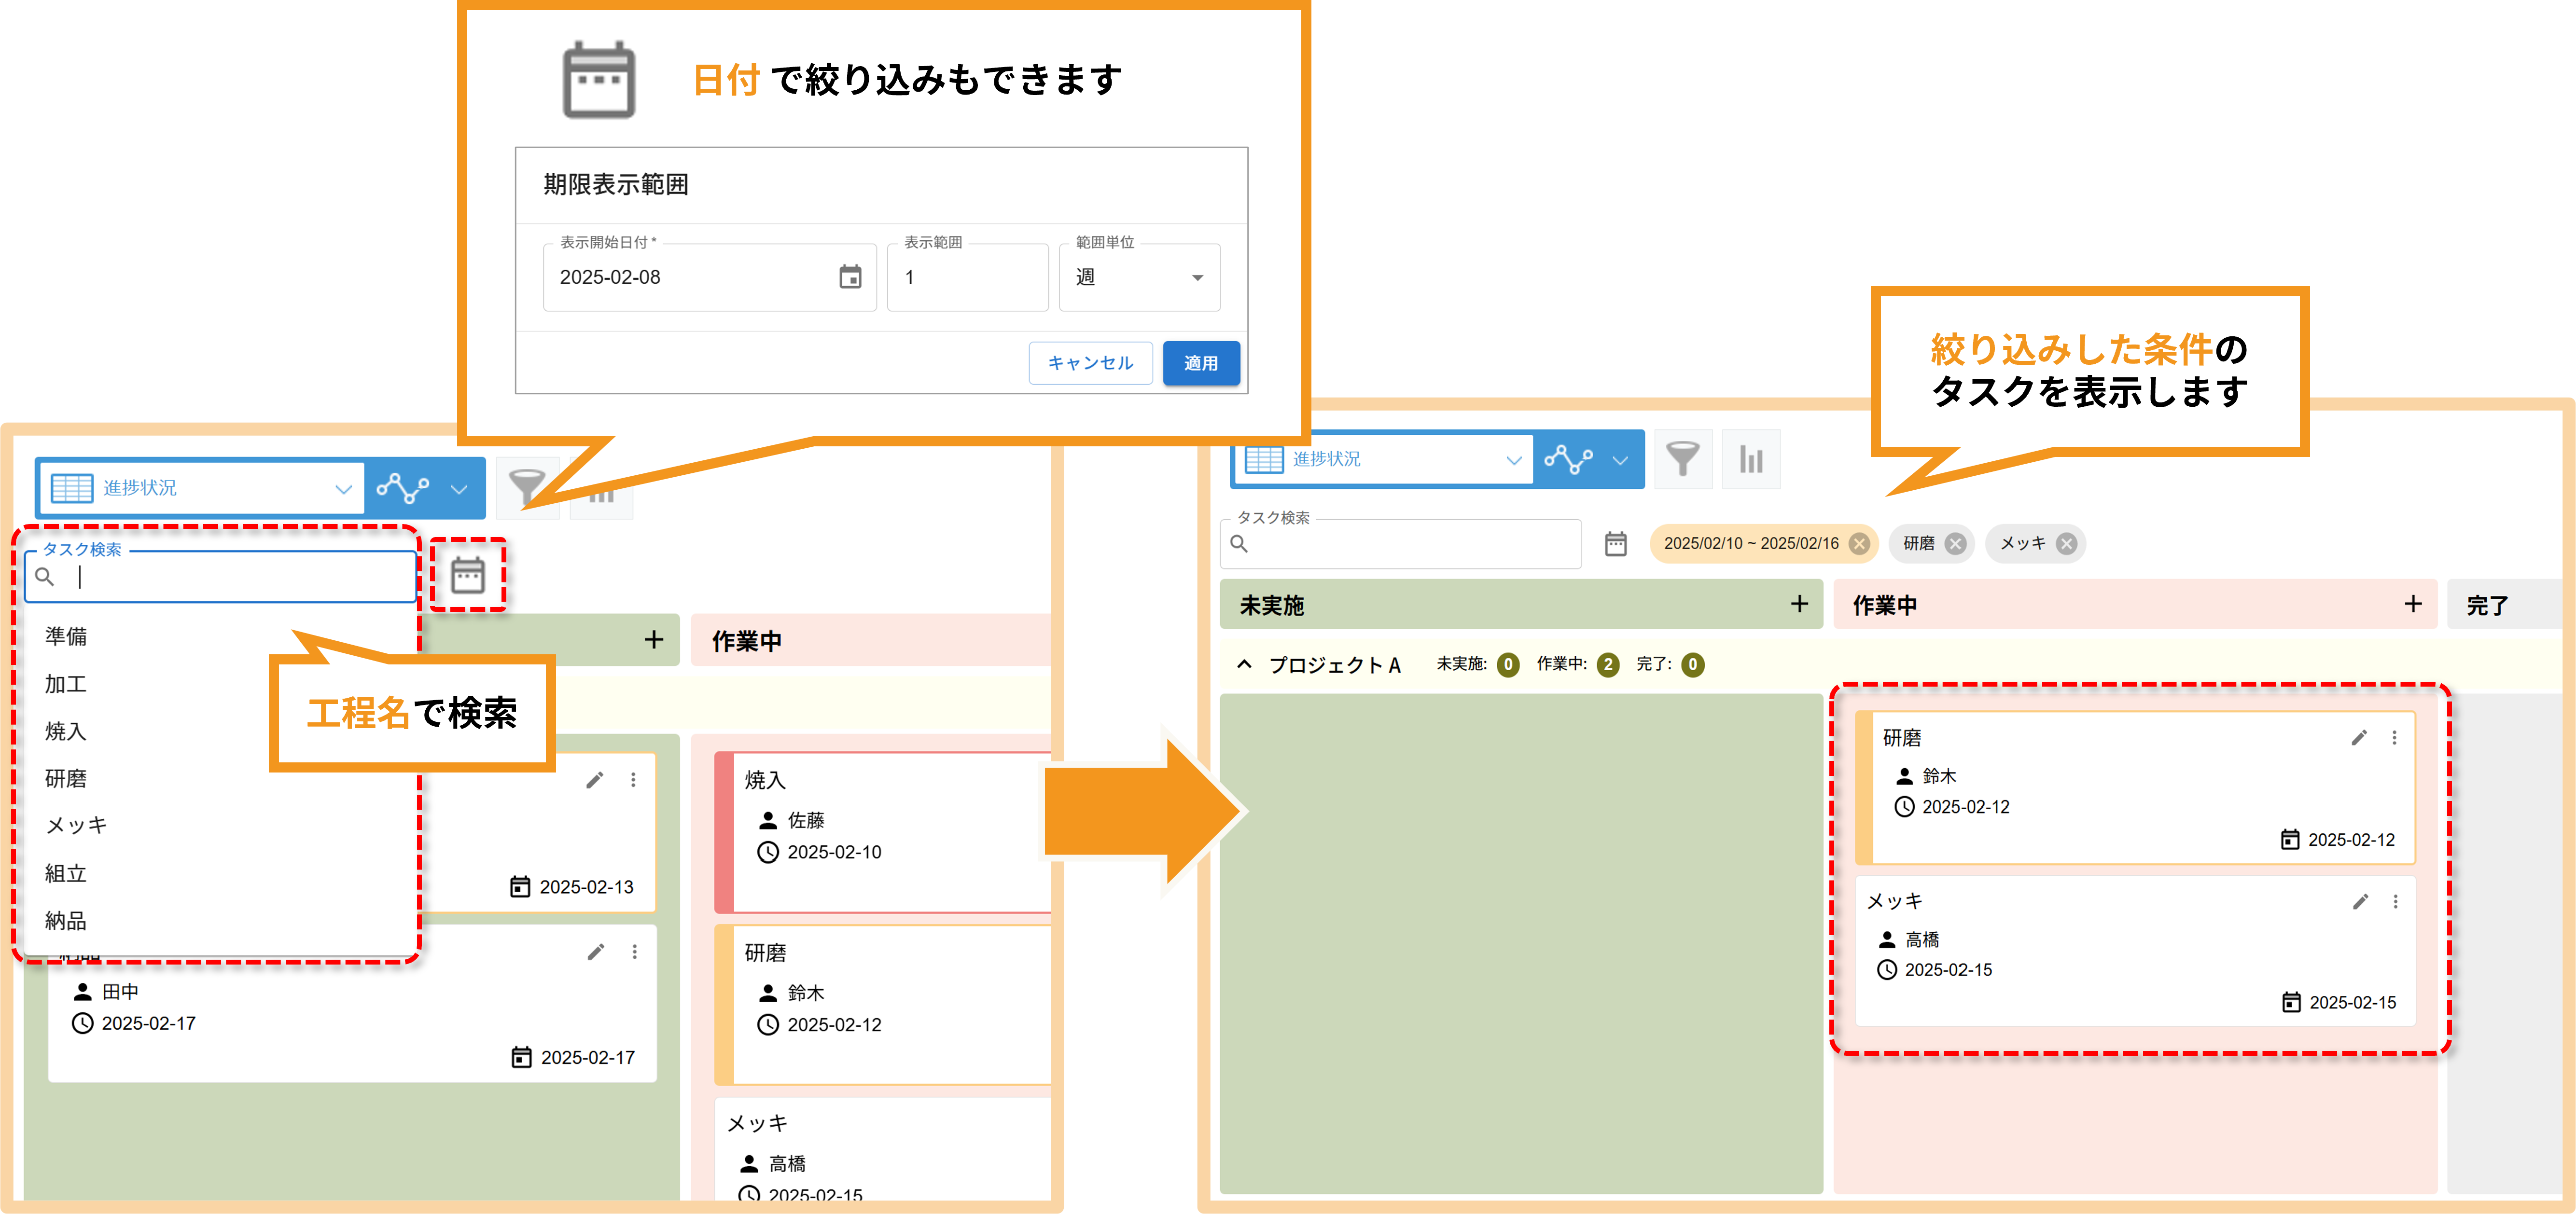Remove the メッキ filter chip

[2067, 543]
